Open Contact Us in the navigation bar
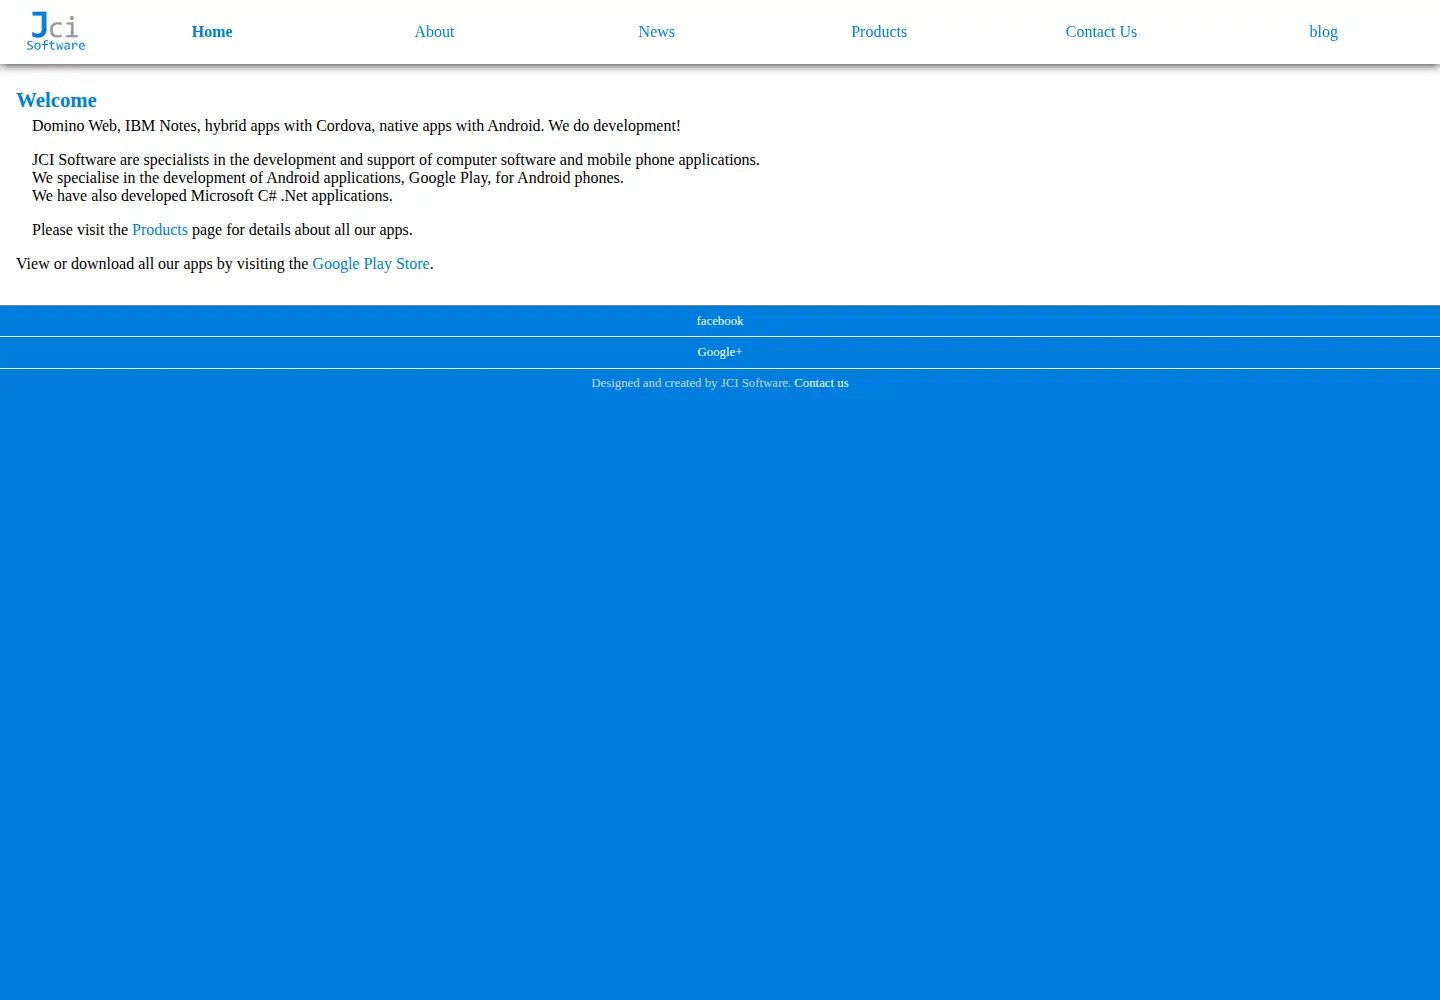The width and height of the screenshot is (1440, 1000). (x=1101, y=32)
